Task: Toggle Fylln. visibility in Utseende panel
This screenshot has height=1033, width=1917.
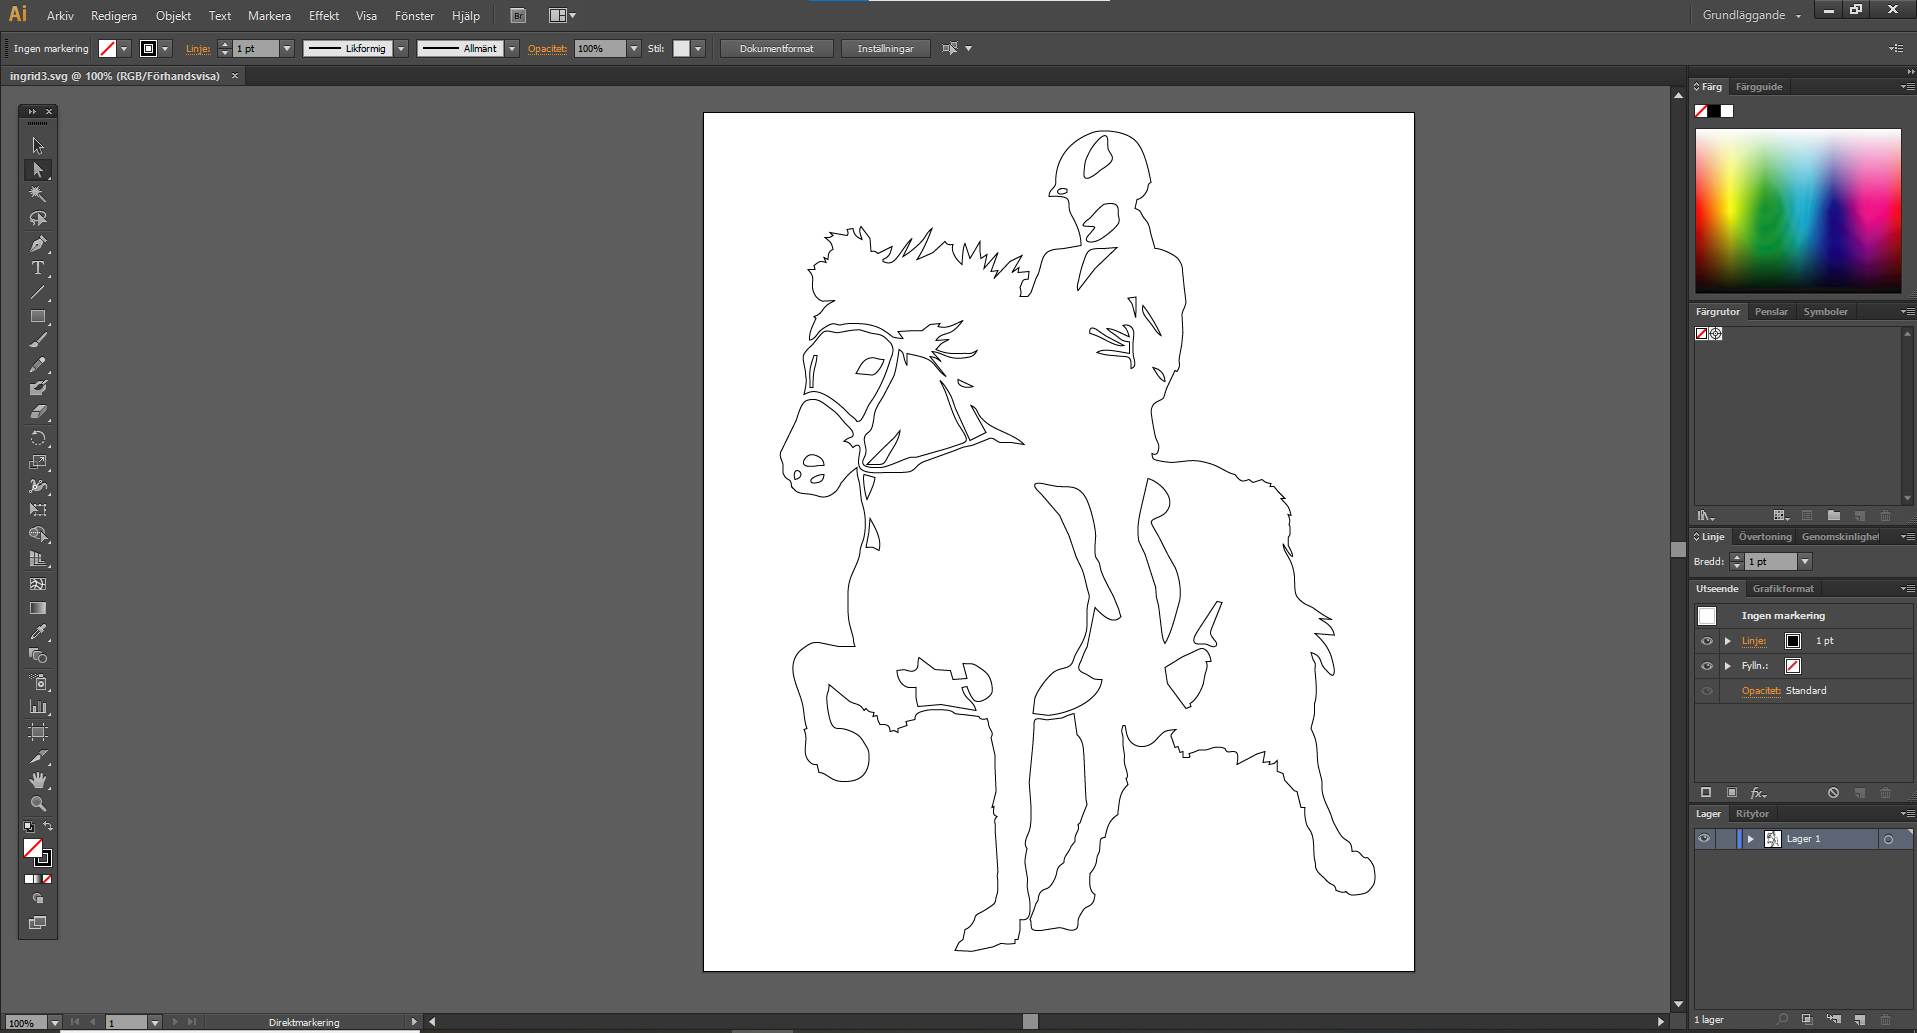Action: point(1707,666)
